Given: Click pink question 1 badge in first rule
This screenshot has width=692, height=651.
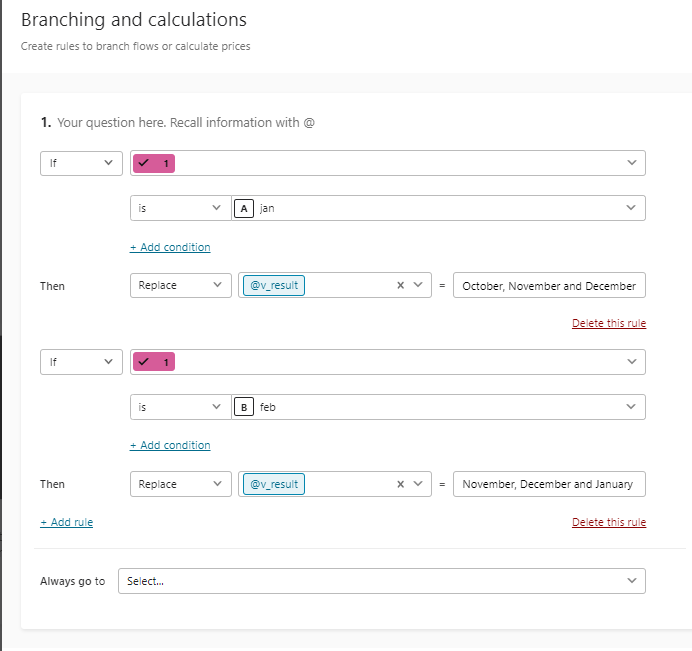Looking at the screenshot, I should 154,163.
